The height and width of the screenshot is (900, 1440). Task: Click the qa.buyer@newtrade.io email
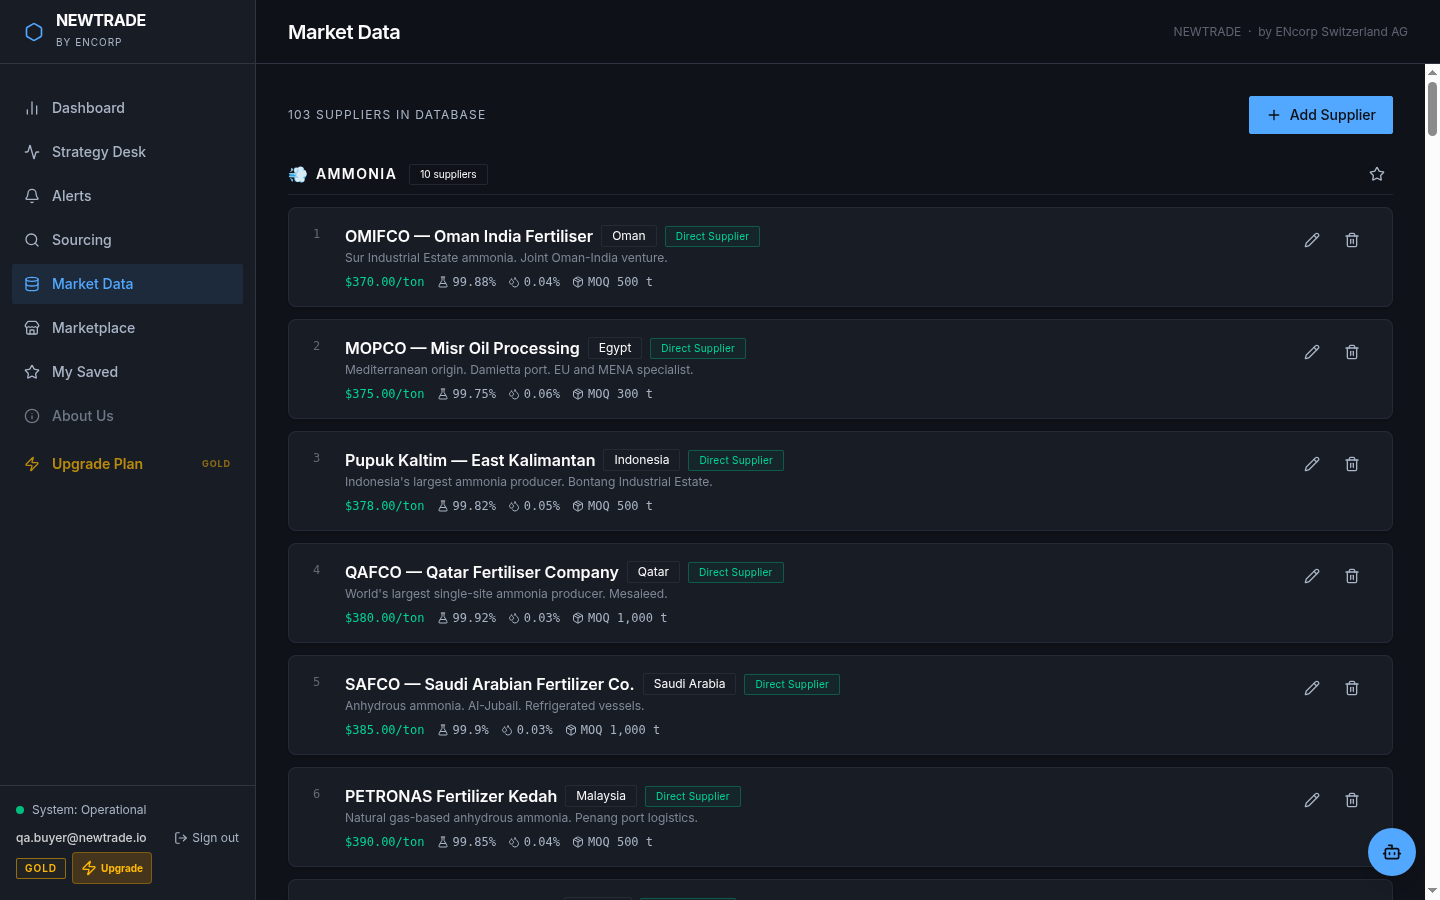coord(81,838)
